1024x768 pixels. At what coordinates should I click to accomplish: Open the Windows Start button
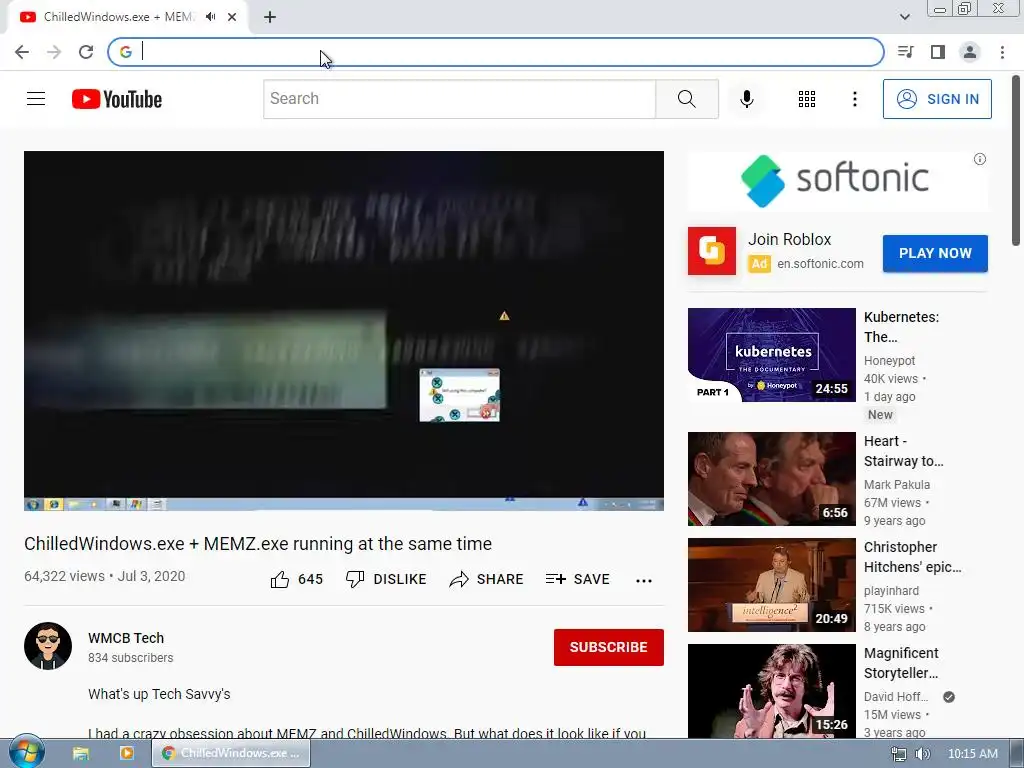pyautogui.click(x=27, y=753)
